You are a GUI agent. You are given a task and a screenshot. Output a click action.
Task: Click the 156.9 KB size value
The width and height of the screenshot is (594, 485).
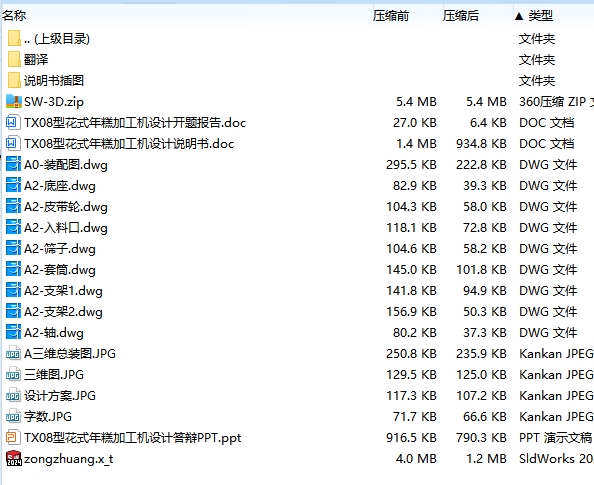411,311
